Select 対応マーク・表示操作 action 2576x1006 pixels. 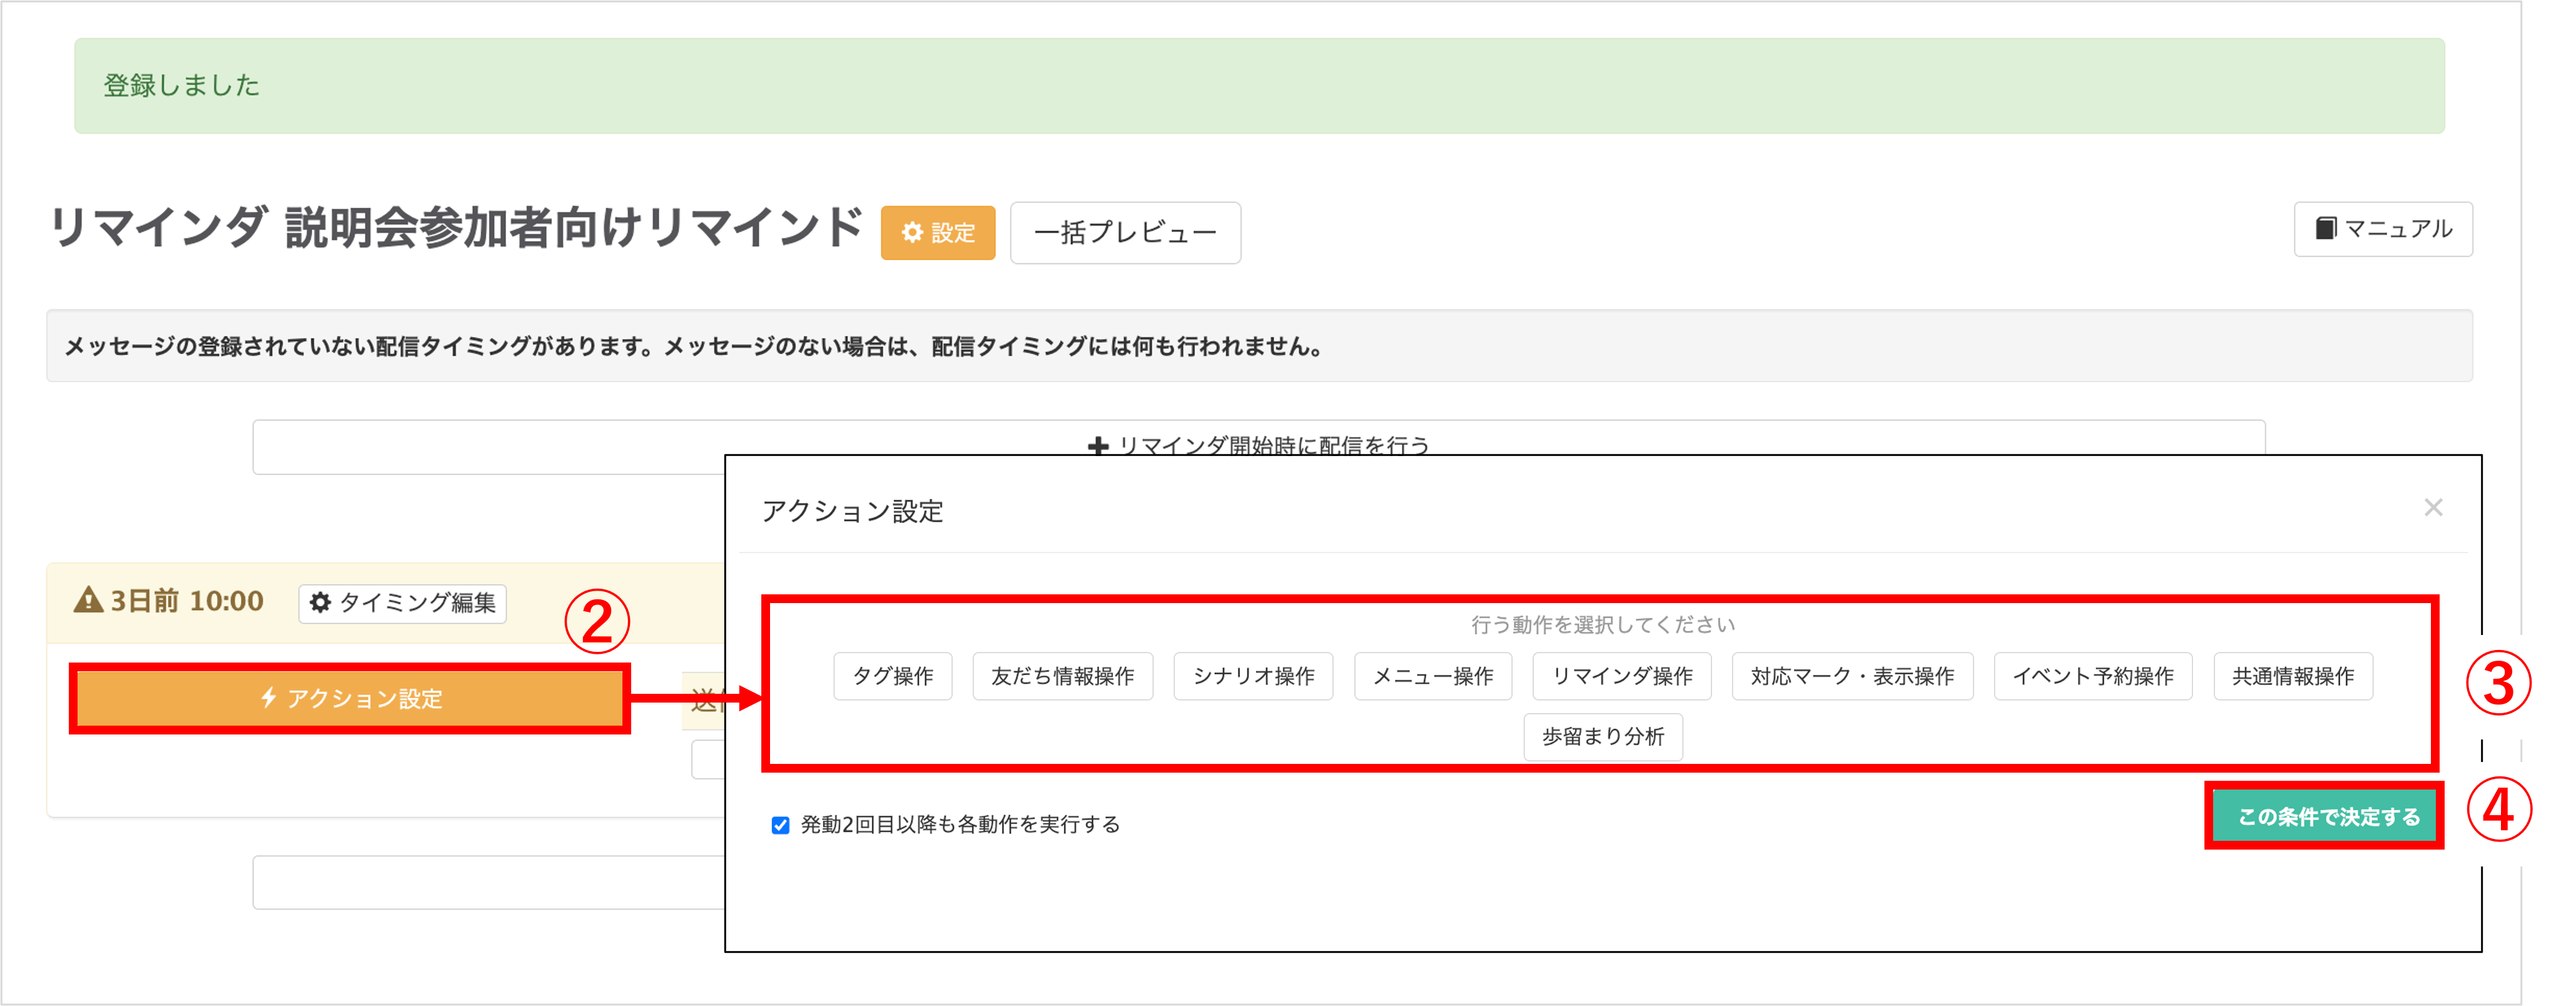pyautogui.click(x=1852, y=676)
